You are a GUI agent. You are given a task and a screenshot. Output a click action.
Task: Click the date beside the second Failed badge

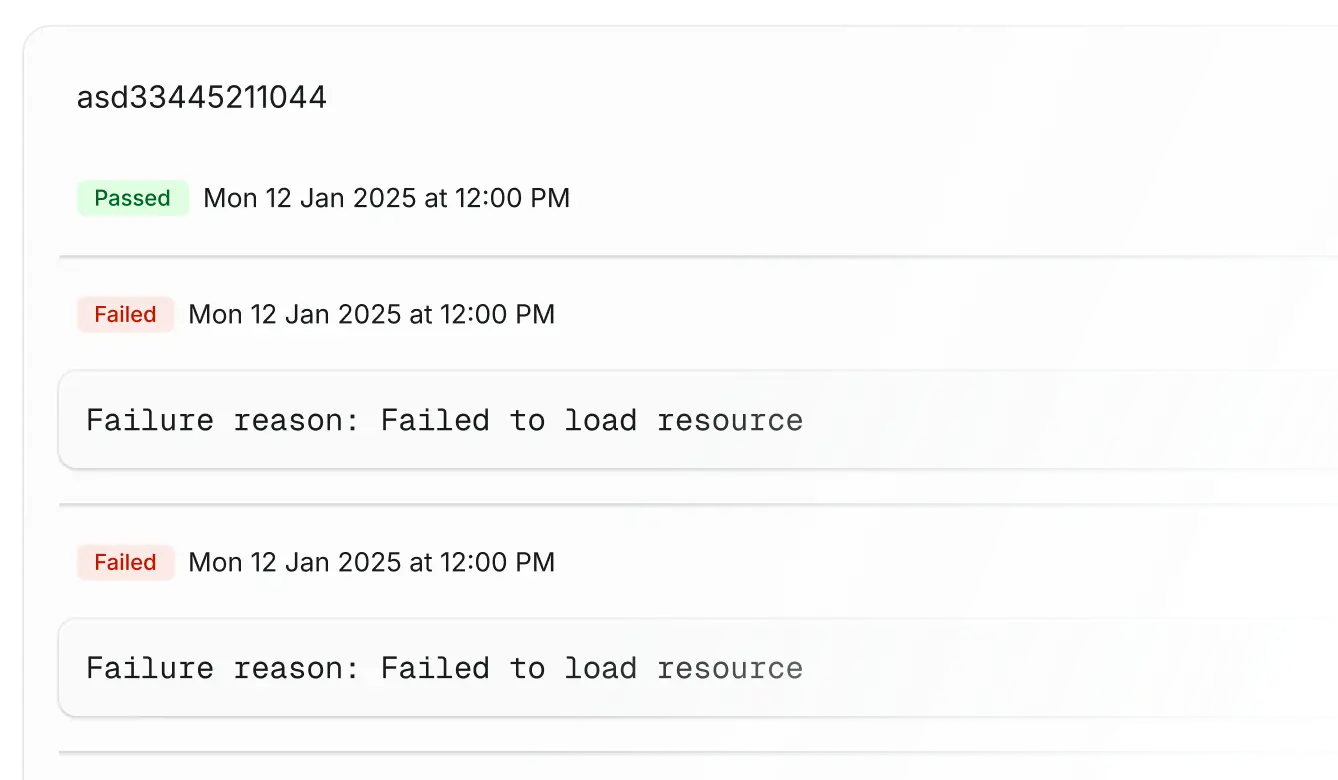point(295,562)
